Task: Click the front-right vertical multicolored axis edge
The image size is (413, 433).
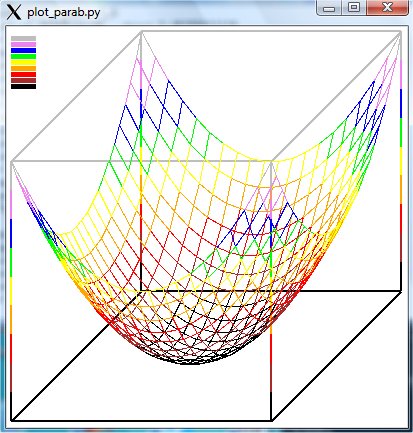Action: (271, 291)
